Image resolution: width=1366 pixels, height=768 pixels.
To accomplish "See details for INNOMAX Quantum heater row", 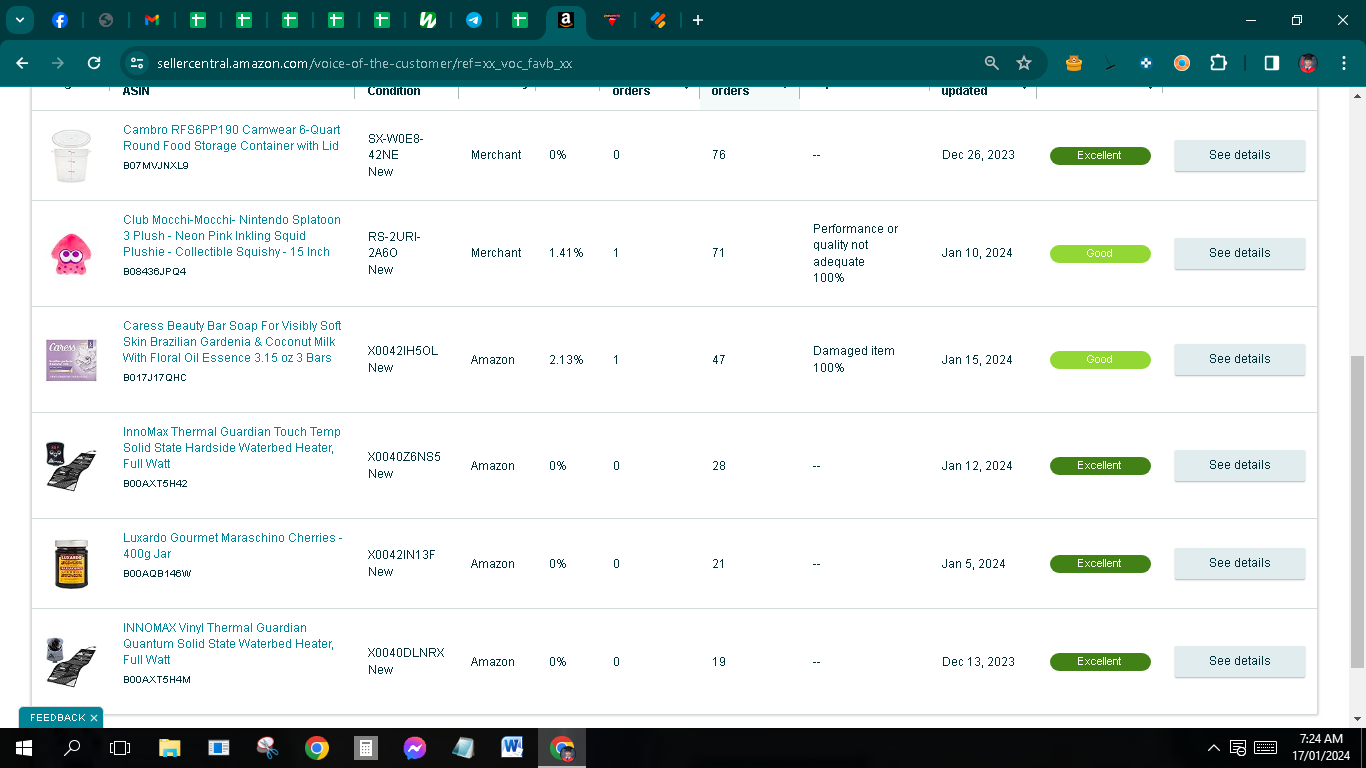I will point(1239,661).
